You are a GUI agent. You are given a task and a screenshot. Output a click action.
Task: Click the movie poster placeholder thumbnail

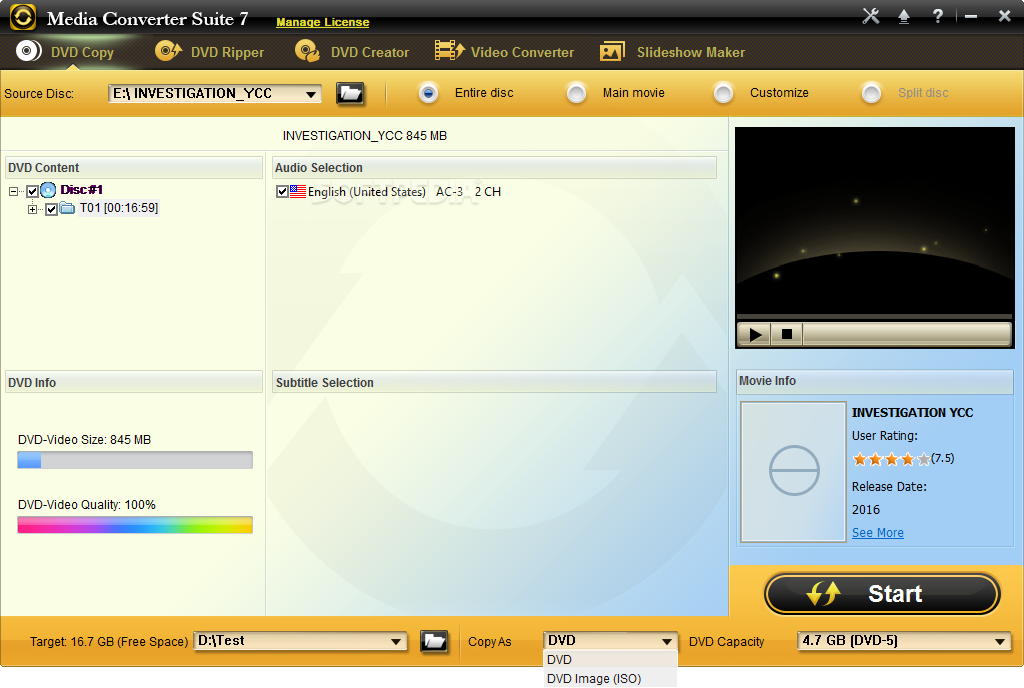[793, 471]
